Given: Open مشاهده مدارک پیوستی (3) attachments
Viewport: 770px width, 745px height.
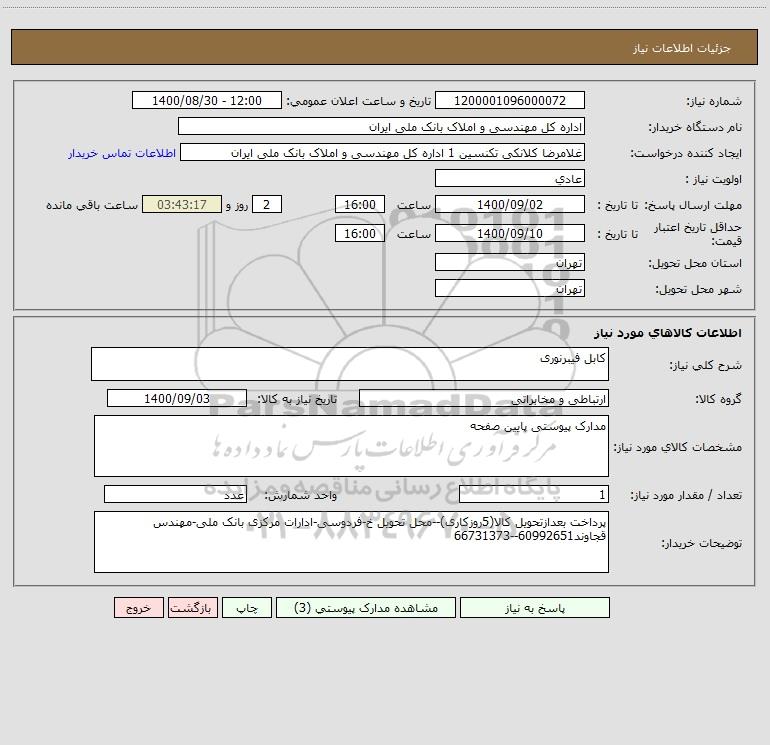Looking at the screenshot, I should click(366, 607).
